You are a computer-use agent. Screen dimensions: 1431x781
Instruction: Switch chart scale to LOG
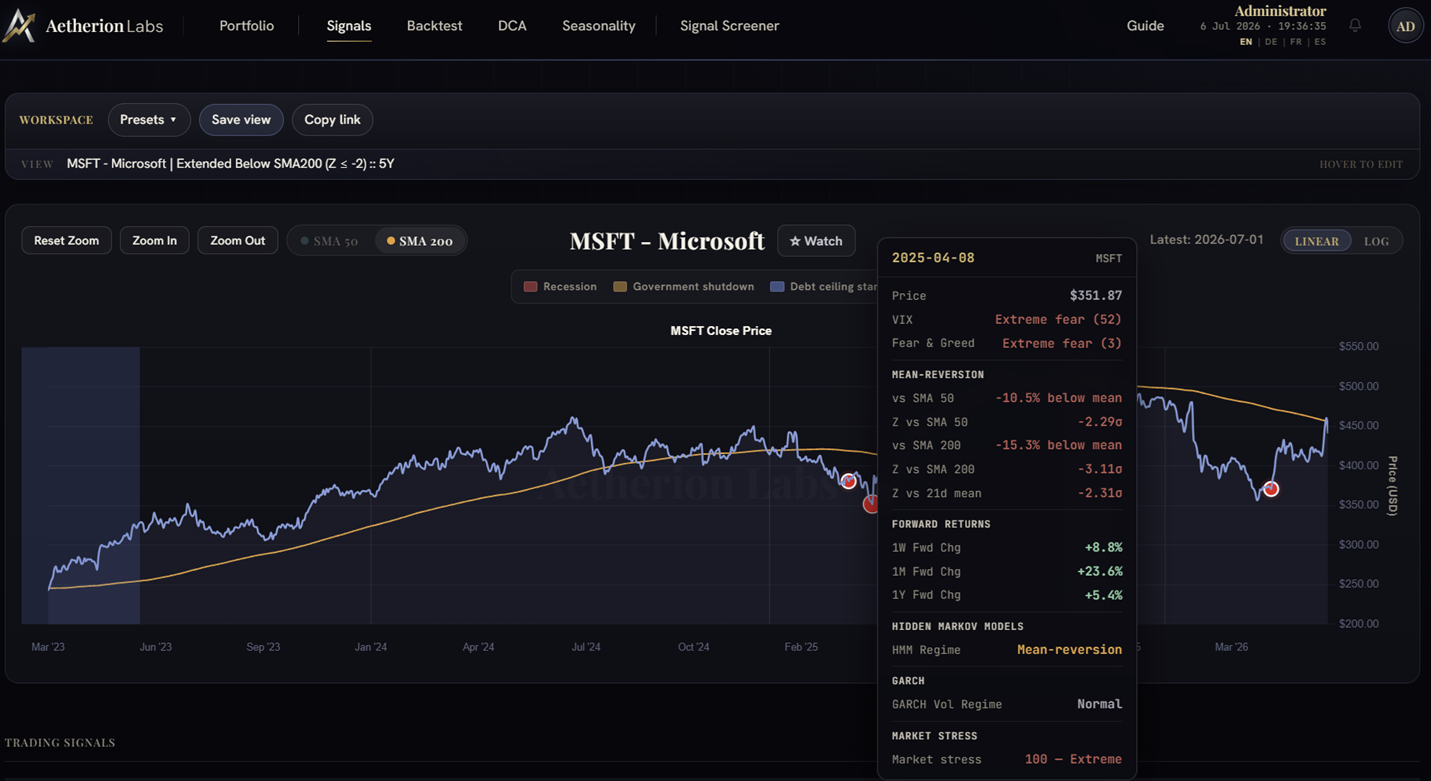[x=1376, y=241]
